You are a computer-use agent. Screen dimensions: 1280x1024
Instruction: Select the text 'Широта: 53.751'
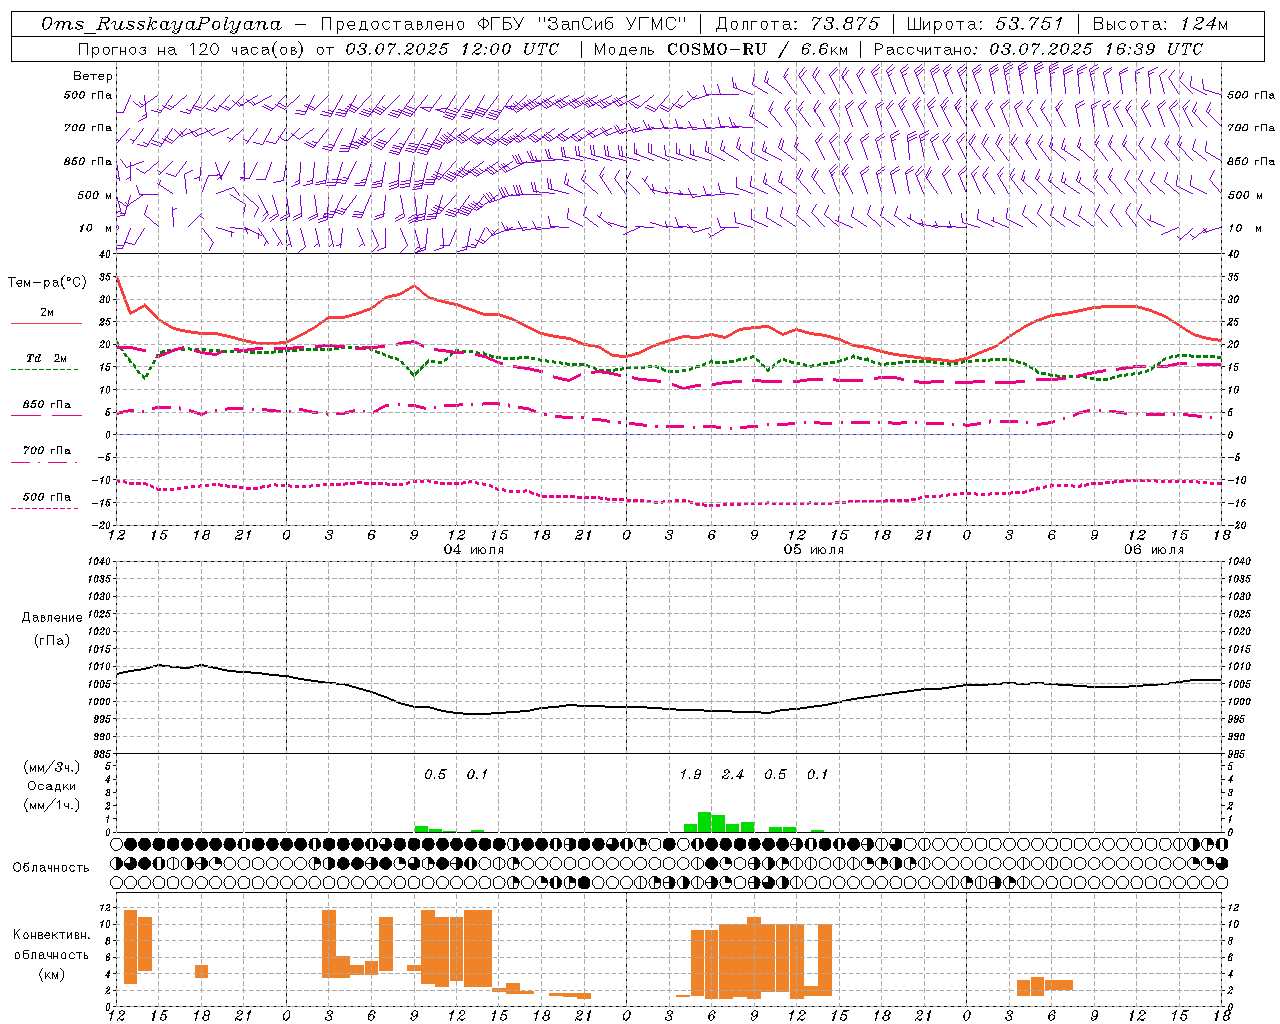pyautogui.click(x=985, y=24)
